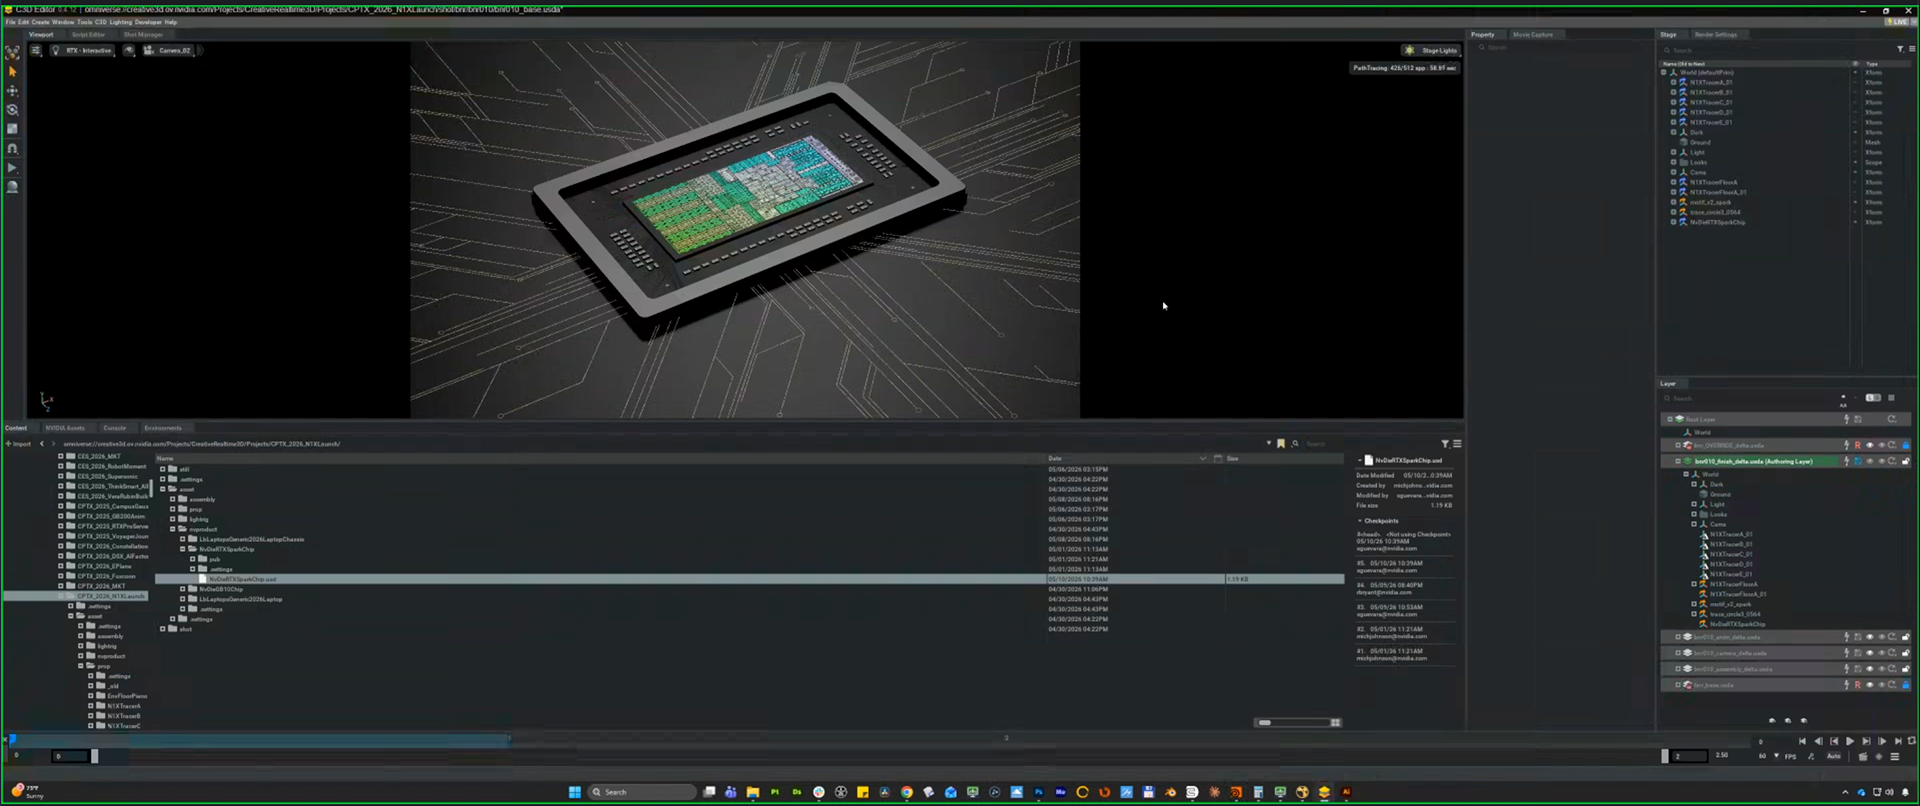Click the Stage Lights button
Image resolution: width=1920 pixels, height=806 pixels.
1432,50
